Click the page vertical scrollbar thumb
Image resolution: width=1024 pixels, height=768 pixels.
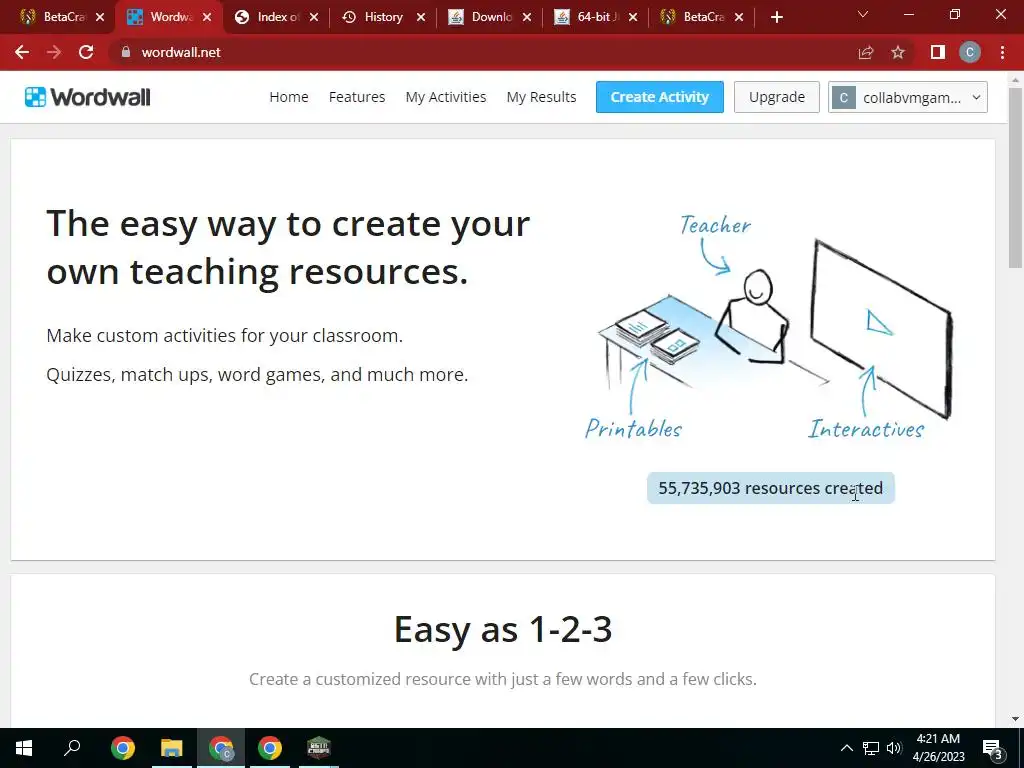point(1015,178)
